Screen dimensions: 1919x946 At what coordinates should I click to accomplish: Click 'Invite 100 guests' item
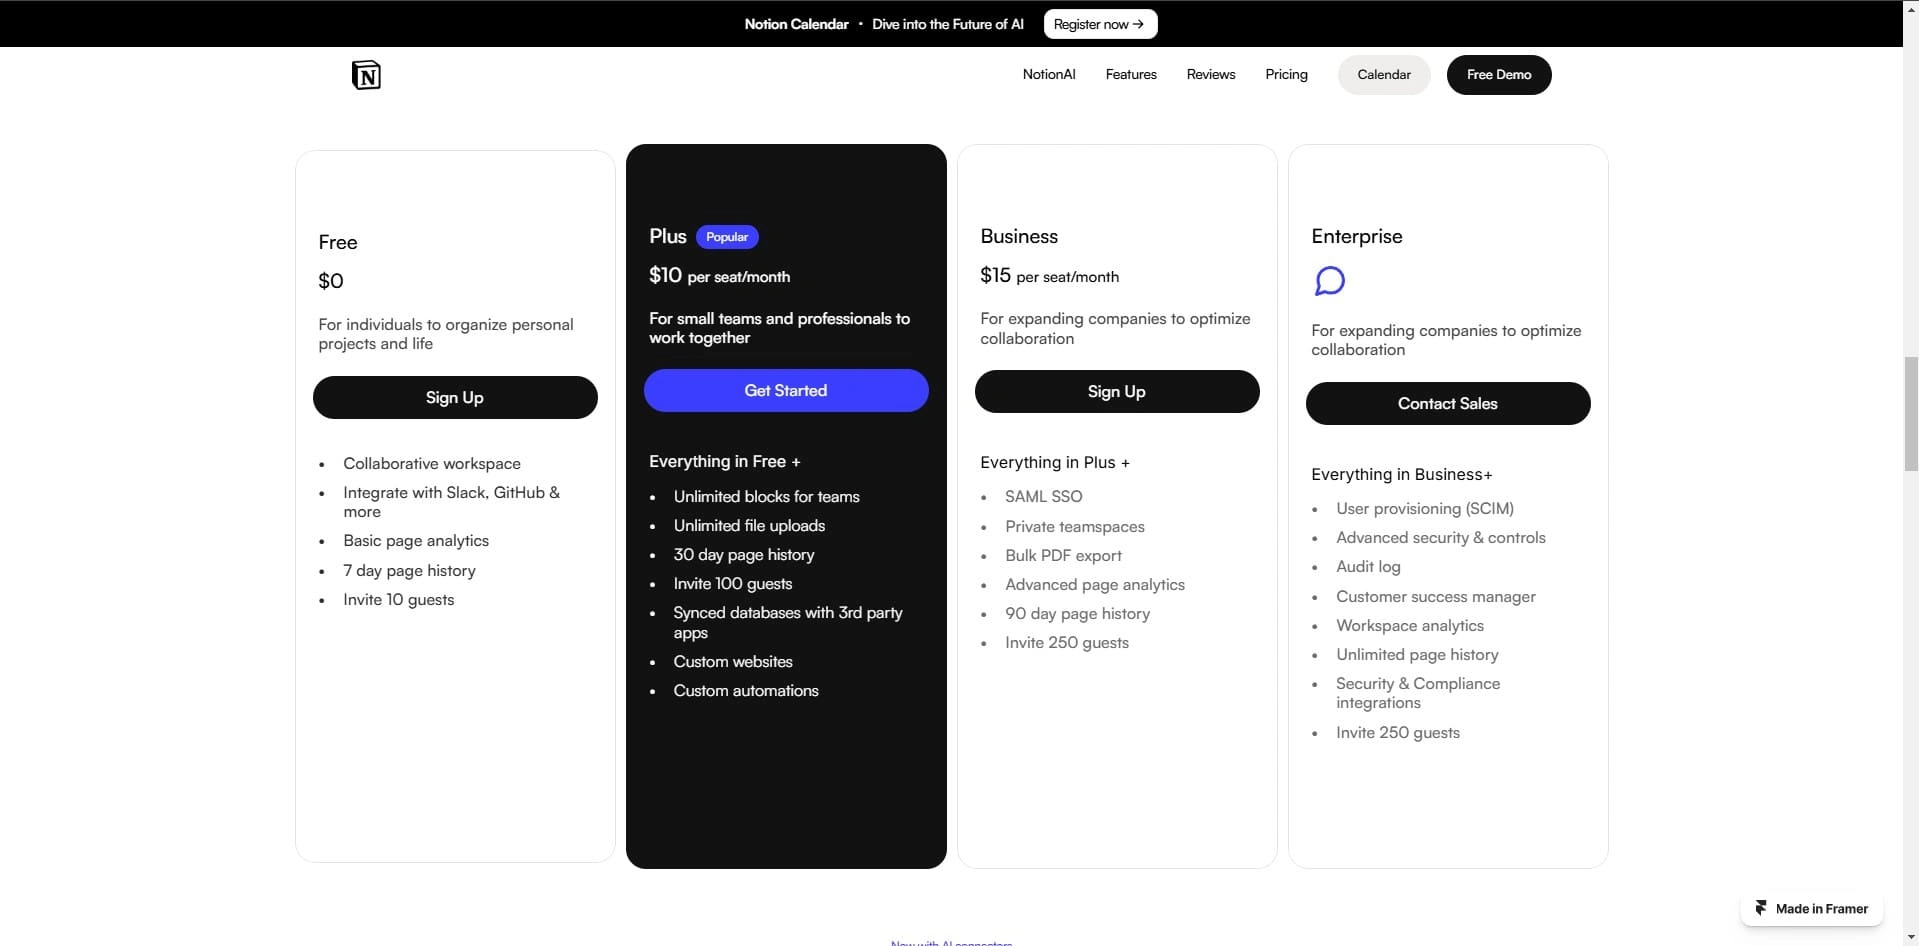[x=733, y=583]
